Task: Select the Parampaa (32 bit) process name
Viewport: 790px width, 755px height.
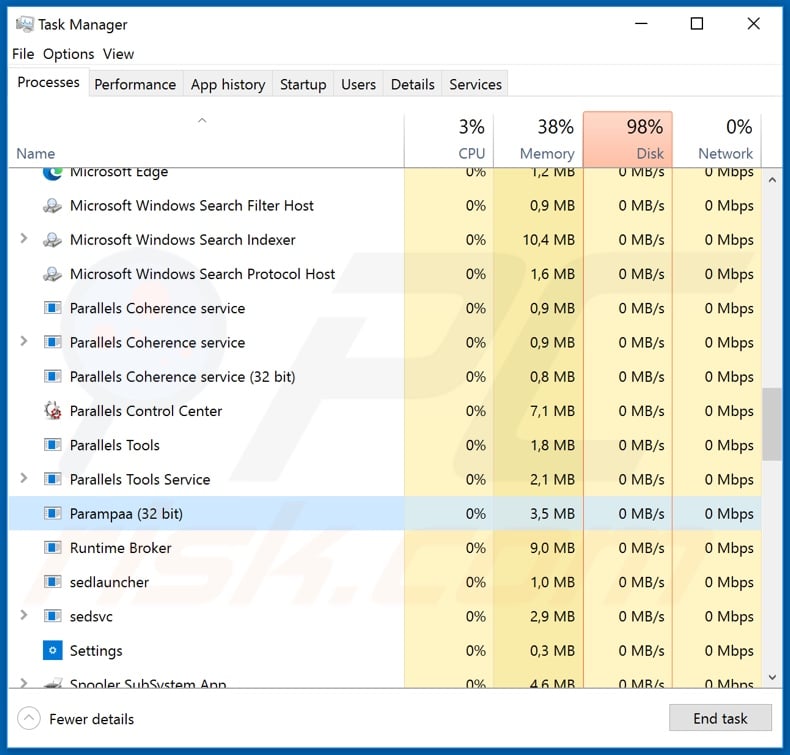Action: point(126,514)
